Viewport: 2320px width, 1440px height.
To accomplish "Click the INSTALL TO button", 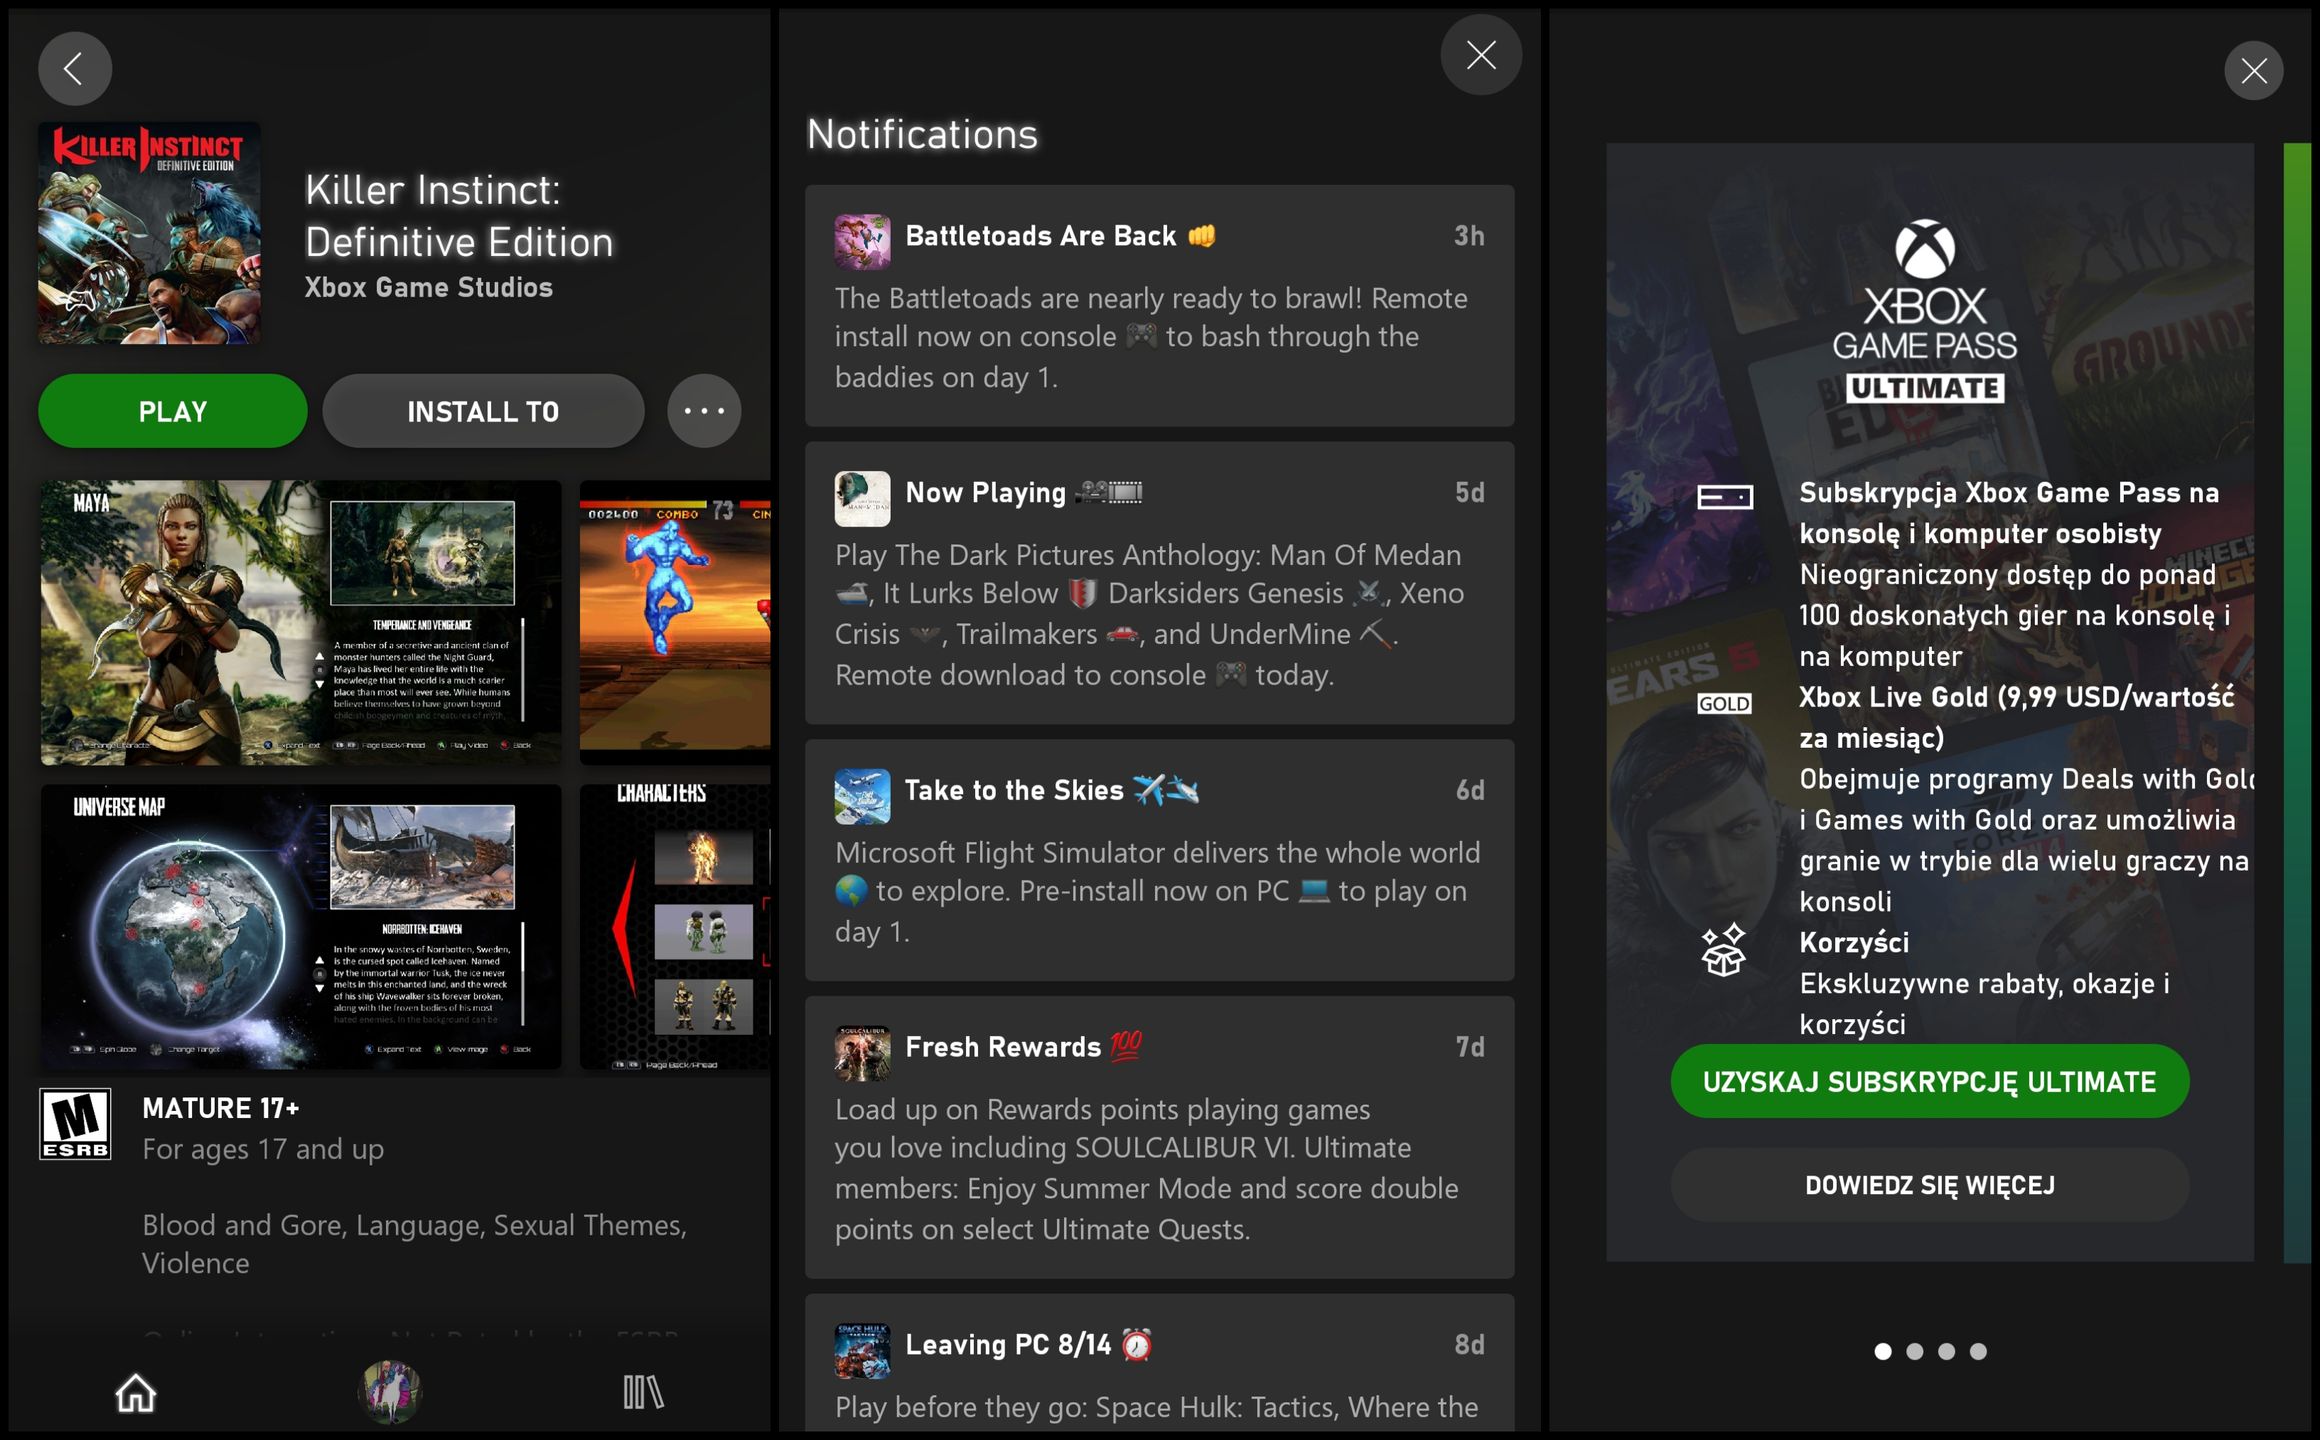I will pos(483,411).
